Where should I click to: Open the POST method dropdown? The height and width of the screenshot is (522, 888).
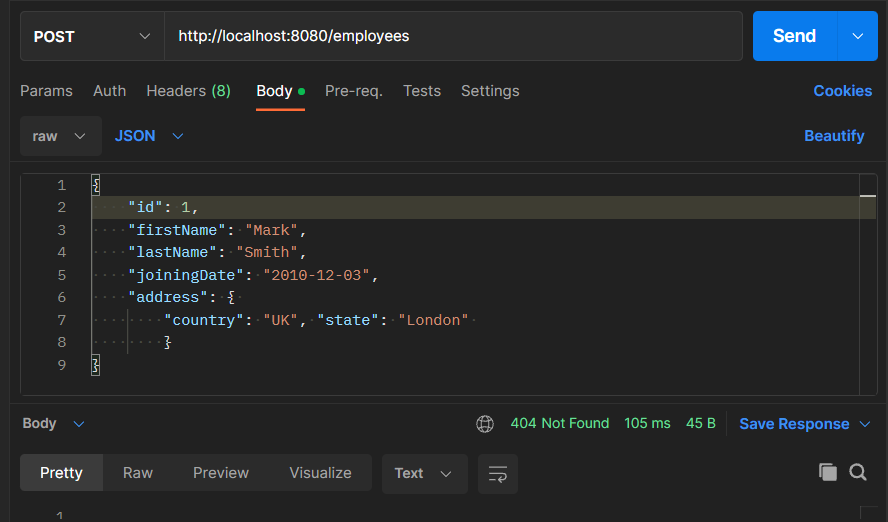92,36
